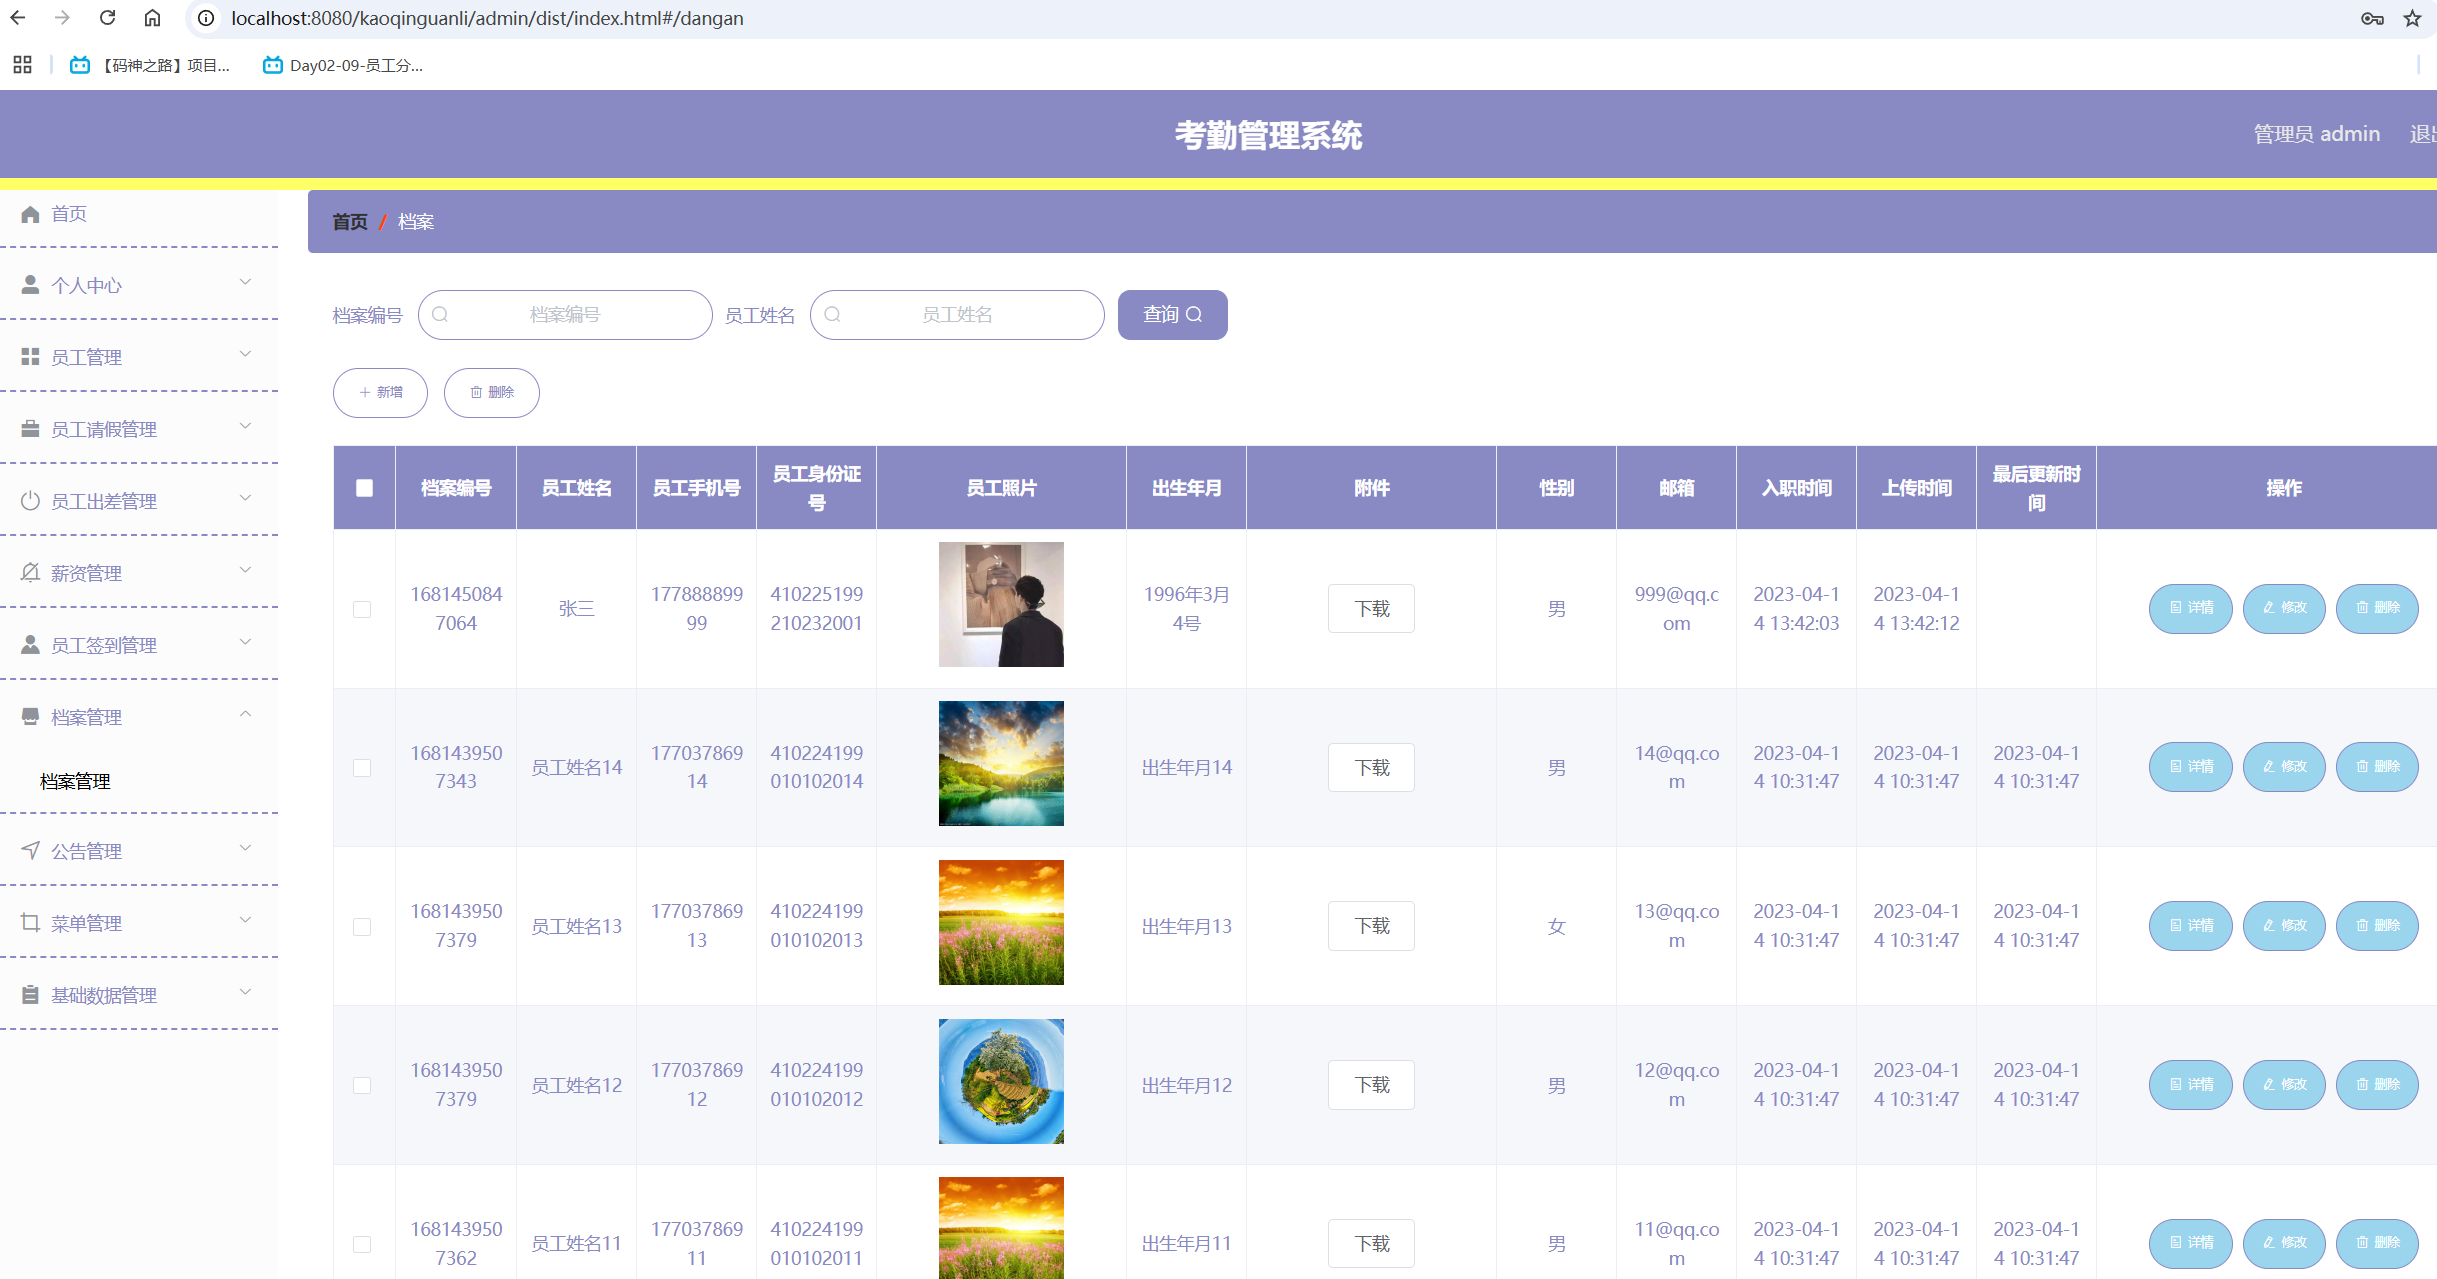Click the browser reload icon

click(108, 18)
